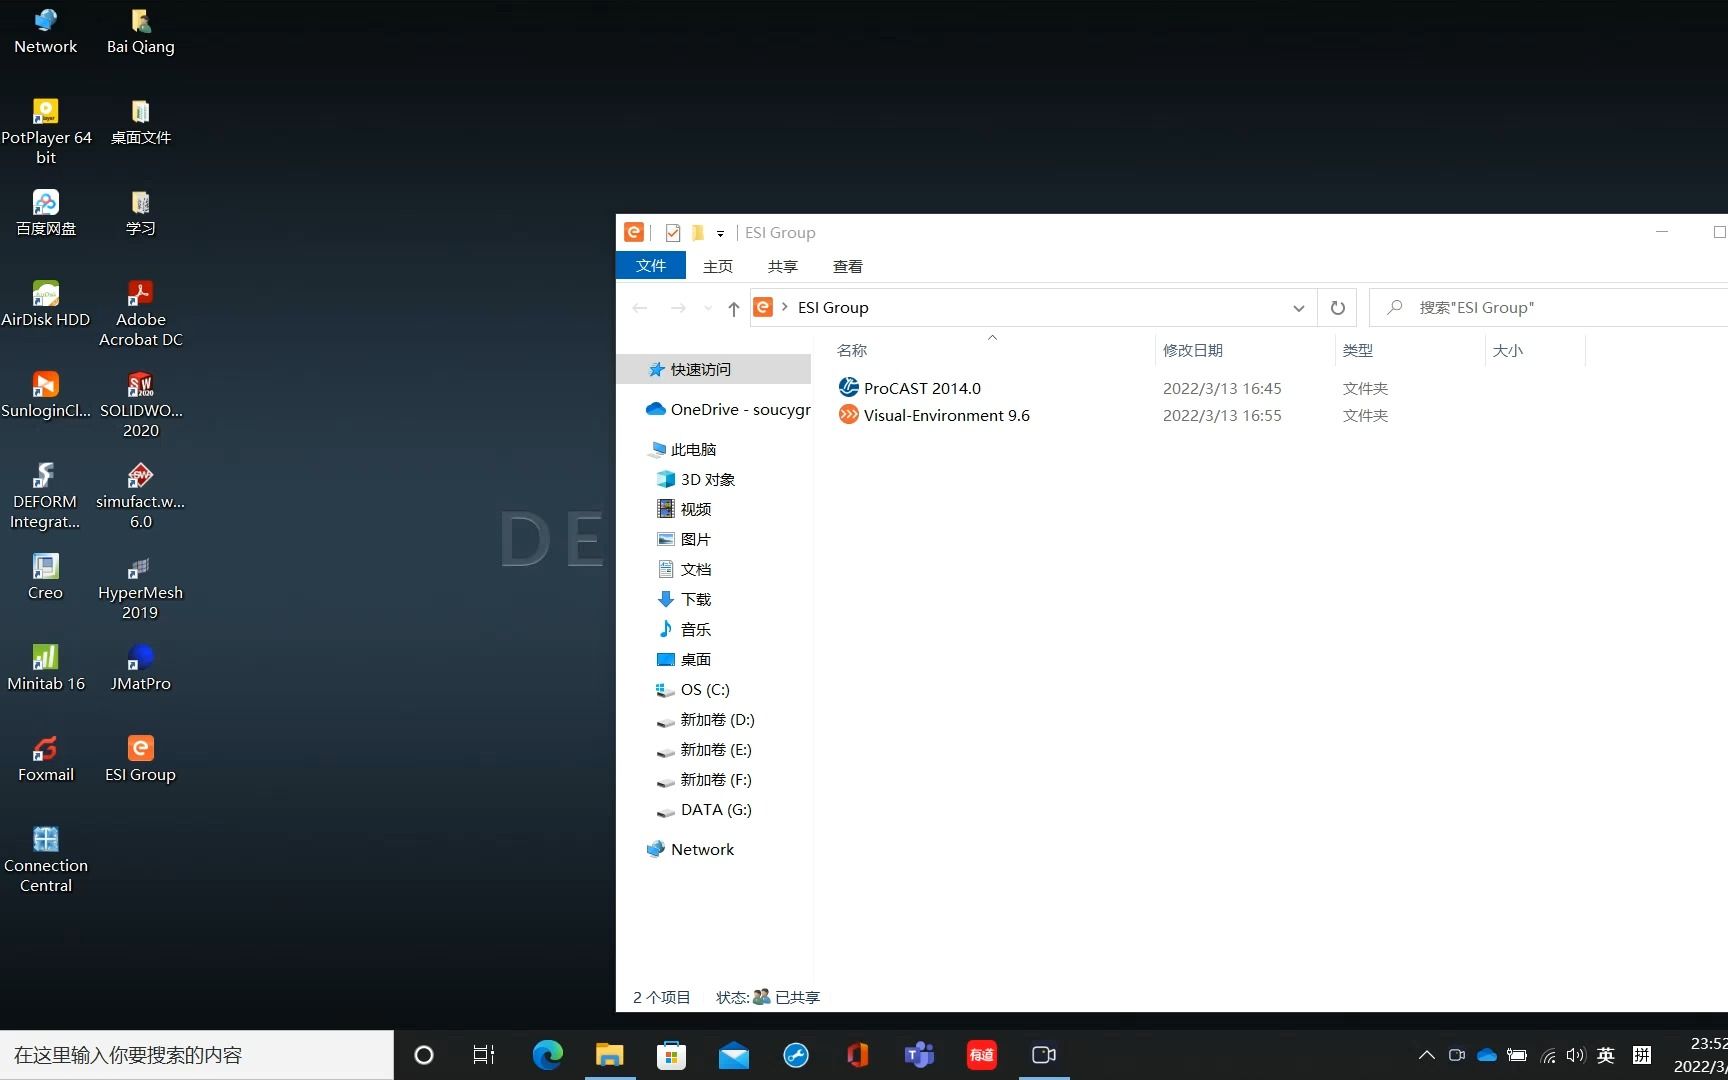
Task: Click 修改日期 column header
Action: tap(1193, 350)
